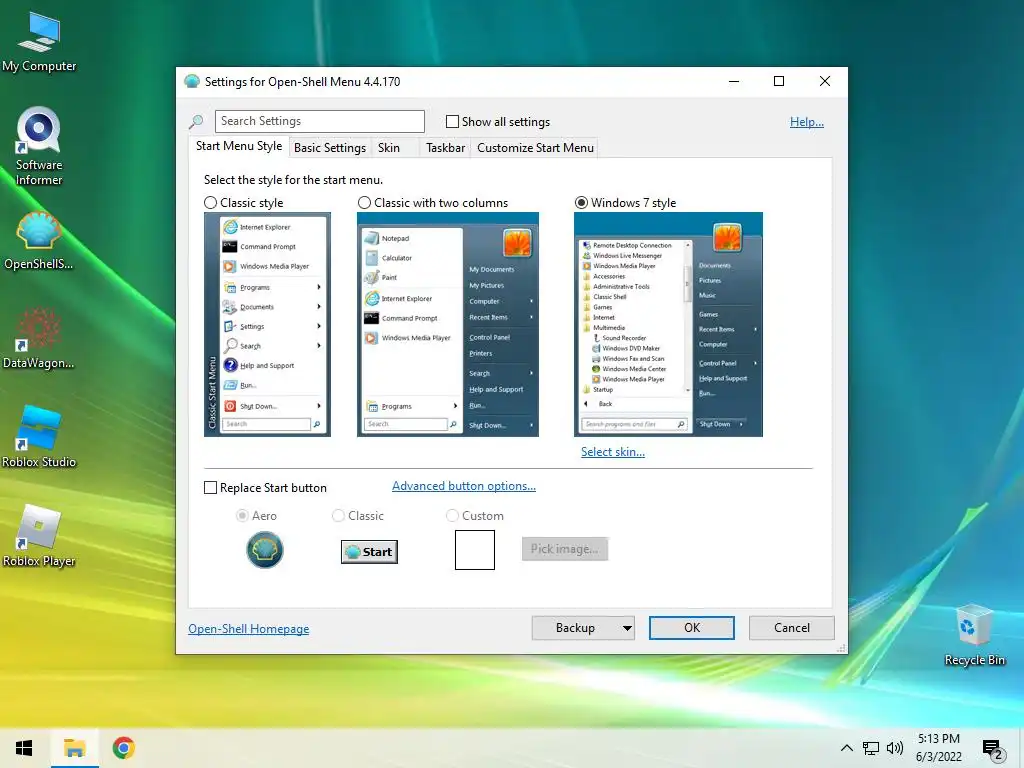
Task: Select the OpenShellSetup desktop icon
Action: tap(39, 240)
